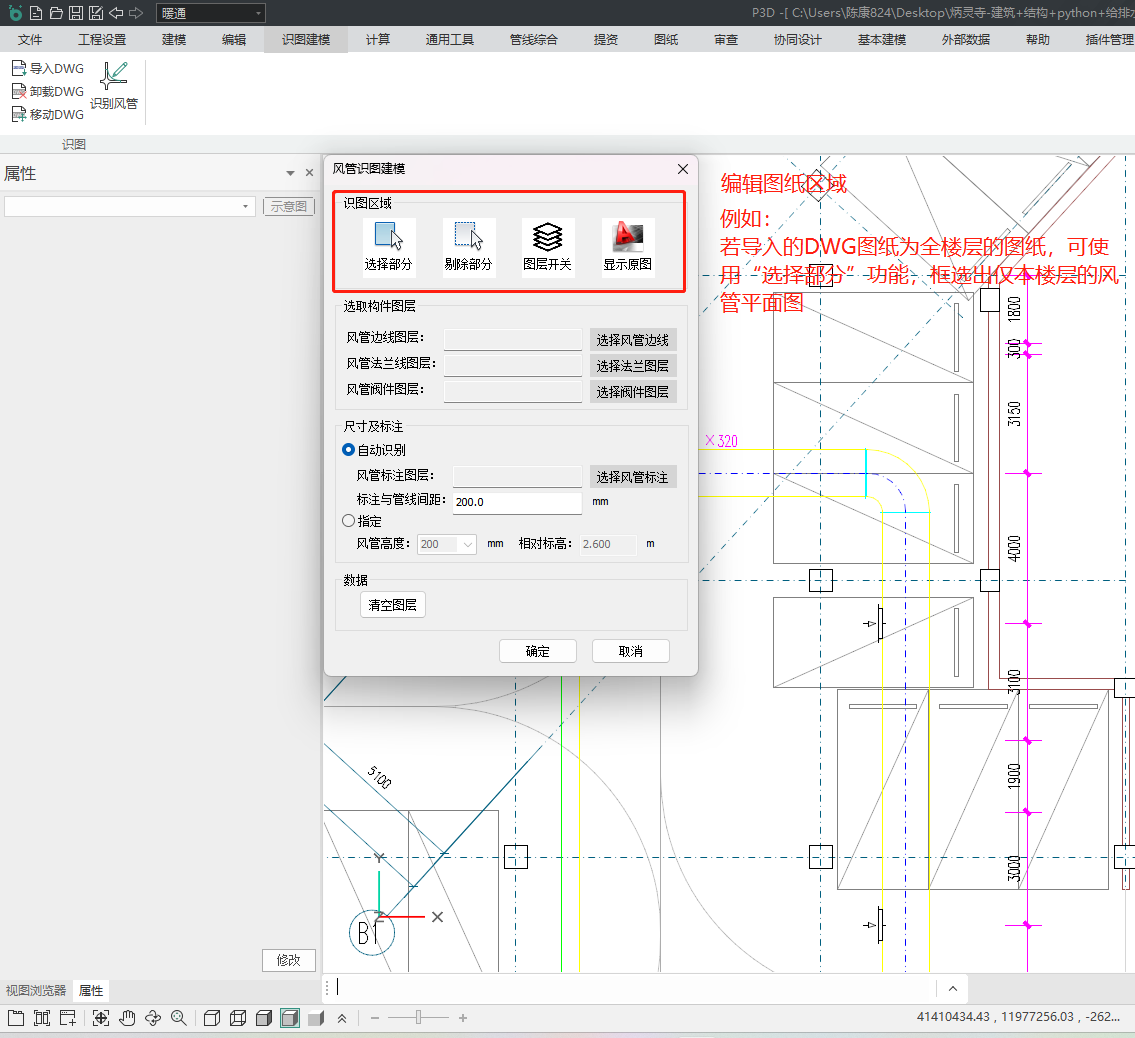Switch to the 视图浏览器 tab
Viewport: 1135px width, 1038px height.
point(36,990)
